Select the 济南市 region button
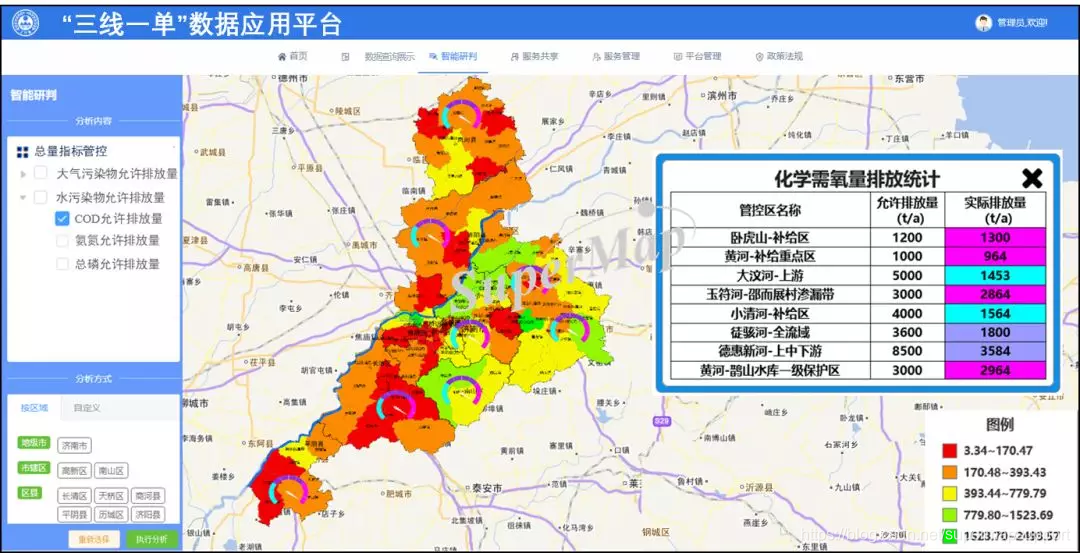 tap(74, 446)
